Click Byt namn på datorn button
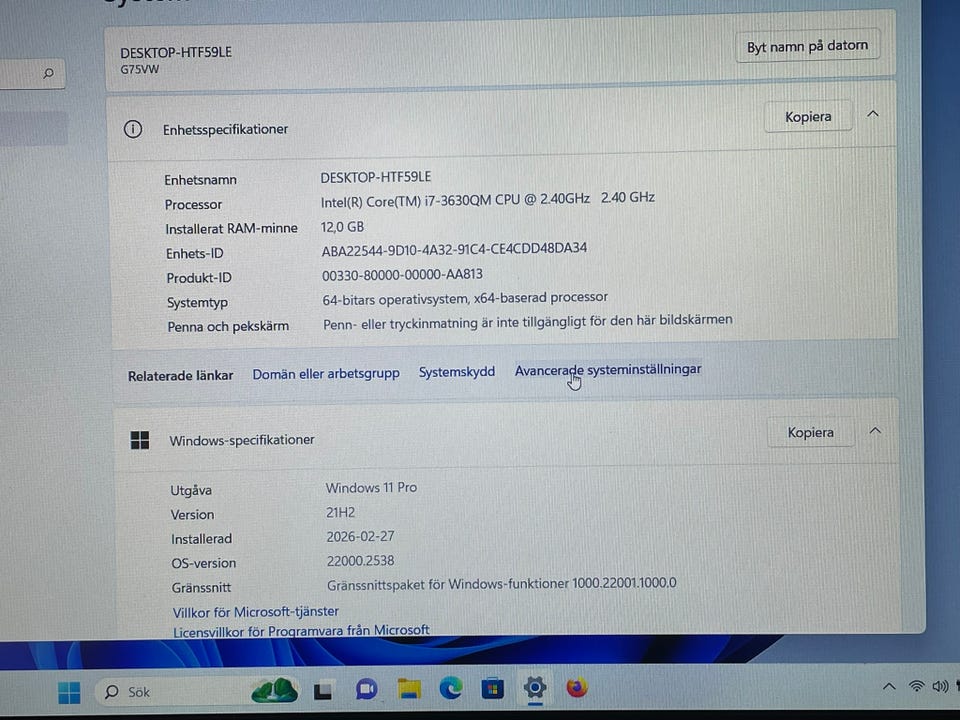The image size is (960, 720). click(x=807, y=46)
